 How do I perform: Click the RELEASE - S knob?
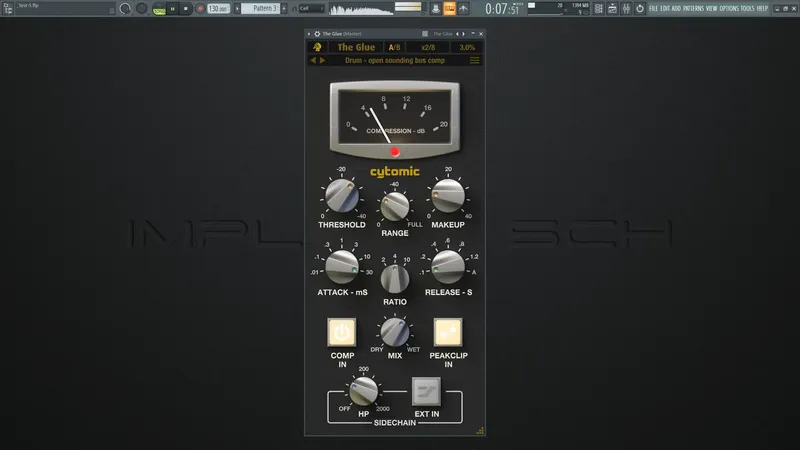tap(448, 267)
